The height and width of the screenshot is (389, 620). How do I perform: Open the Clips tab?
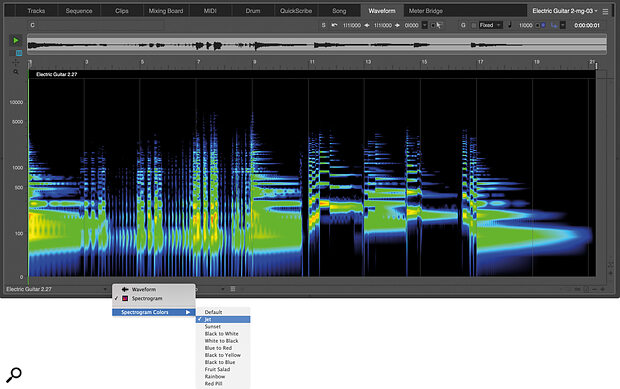pyautogui.click(x=121, y=11)
